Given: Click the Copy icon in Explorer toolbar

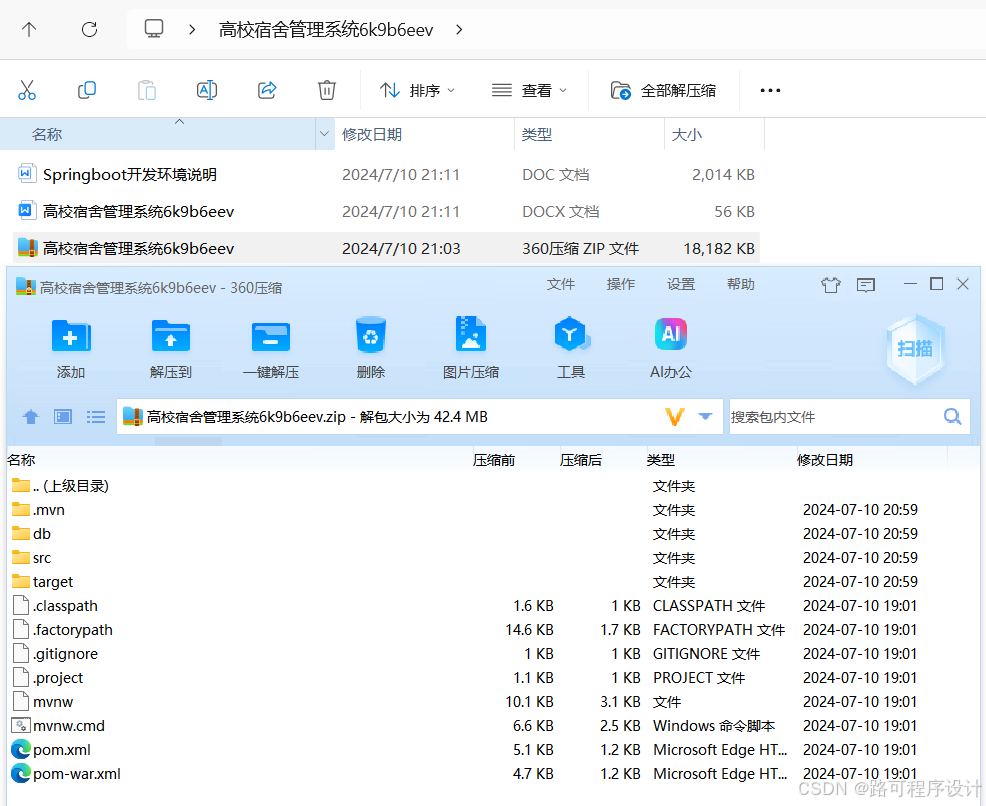Looking at the screenshot, I should point(87,91).
